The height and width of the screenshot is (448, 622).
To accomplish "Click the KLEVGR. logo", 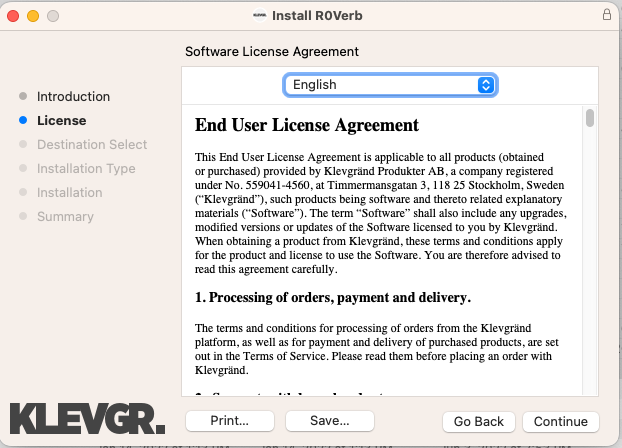I will click(87, 419).
